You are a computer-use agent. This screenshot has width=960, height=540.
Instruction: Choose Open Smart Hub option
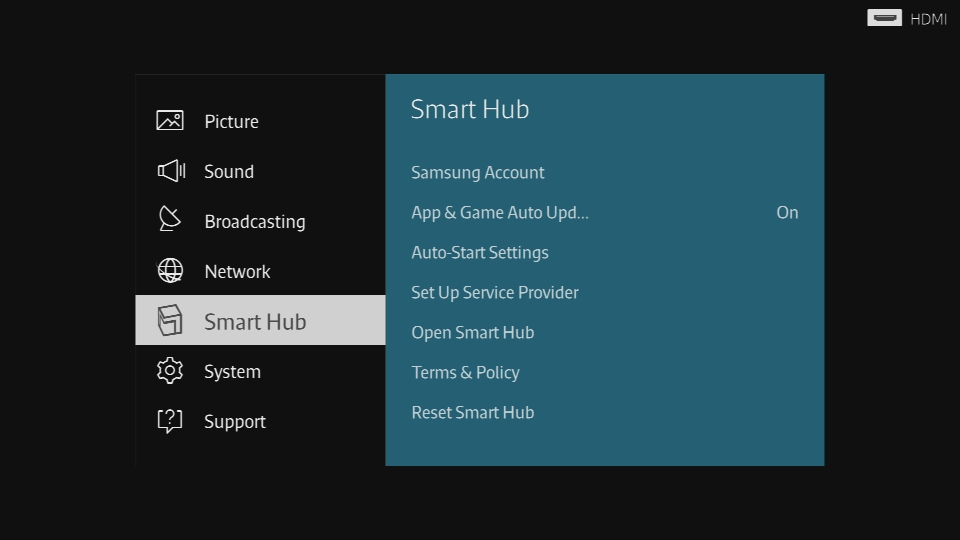pos(604,332)
